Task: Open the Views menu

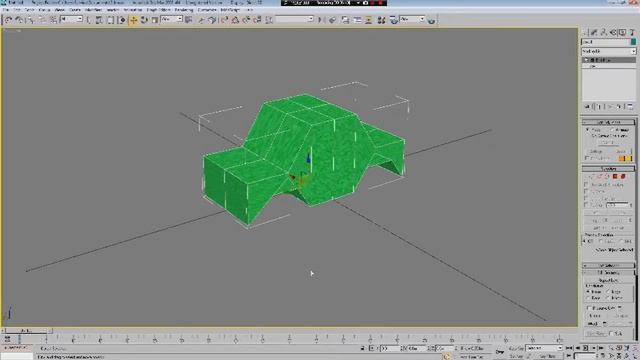Action: pos(60,10)
